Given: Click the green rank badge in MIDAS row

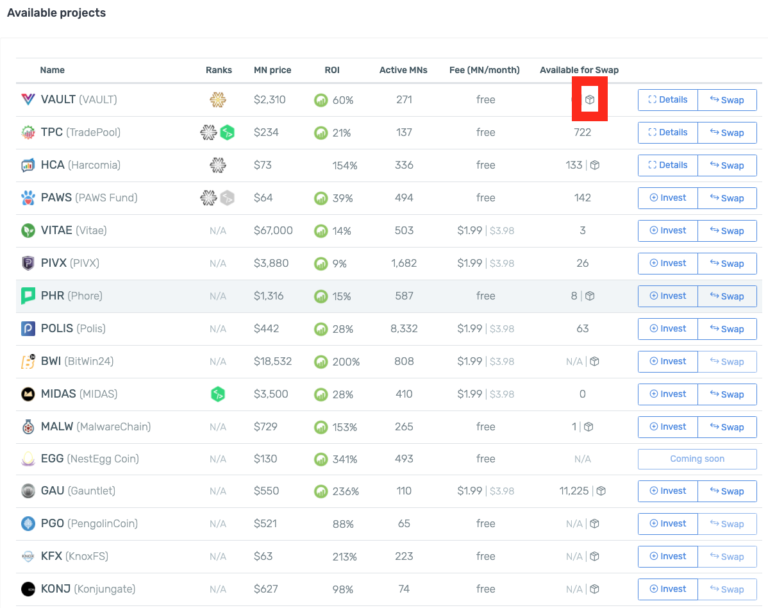Looking at the screenshot, I should (218, 394).
